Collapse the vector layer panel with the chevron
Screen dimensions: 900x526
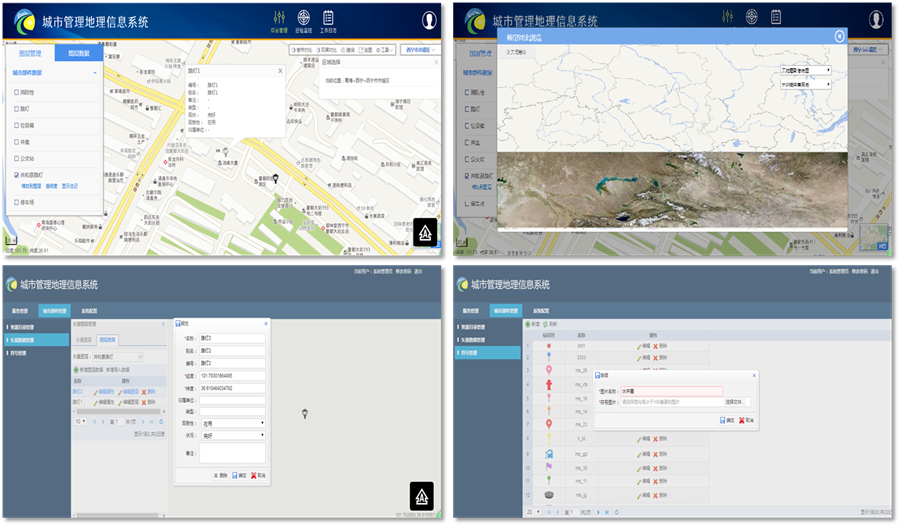tap(163, 324)
